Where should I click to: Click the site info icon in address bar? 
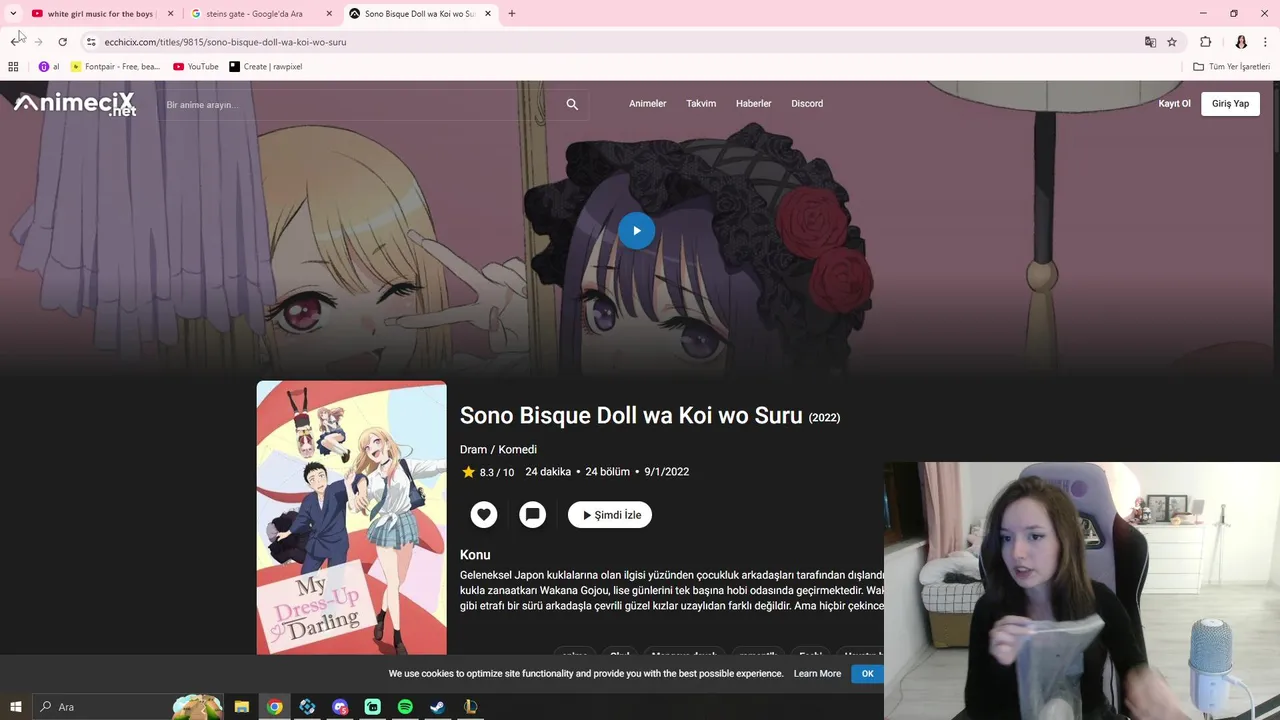(90, 42)
